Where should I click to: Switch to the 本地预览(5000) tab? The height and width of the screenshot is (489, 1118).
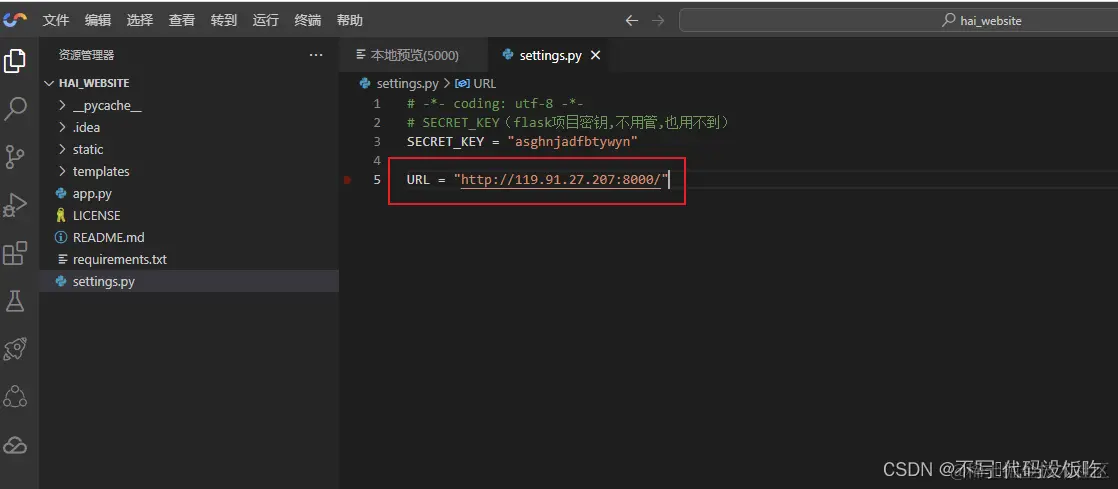[414, 55]
